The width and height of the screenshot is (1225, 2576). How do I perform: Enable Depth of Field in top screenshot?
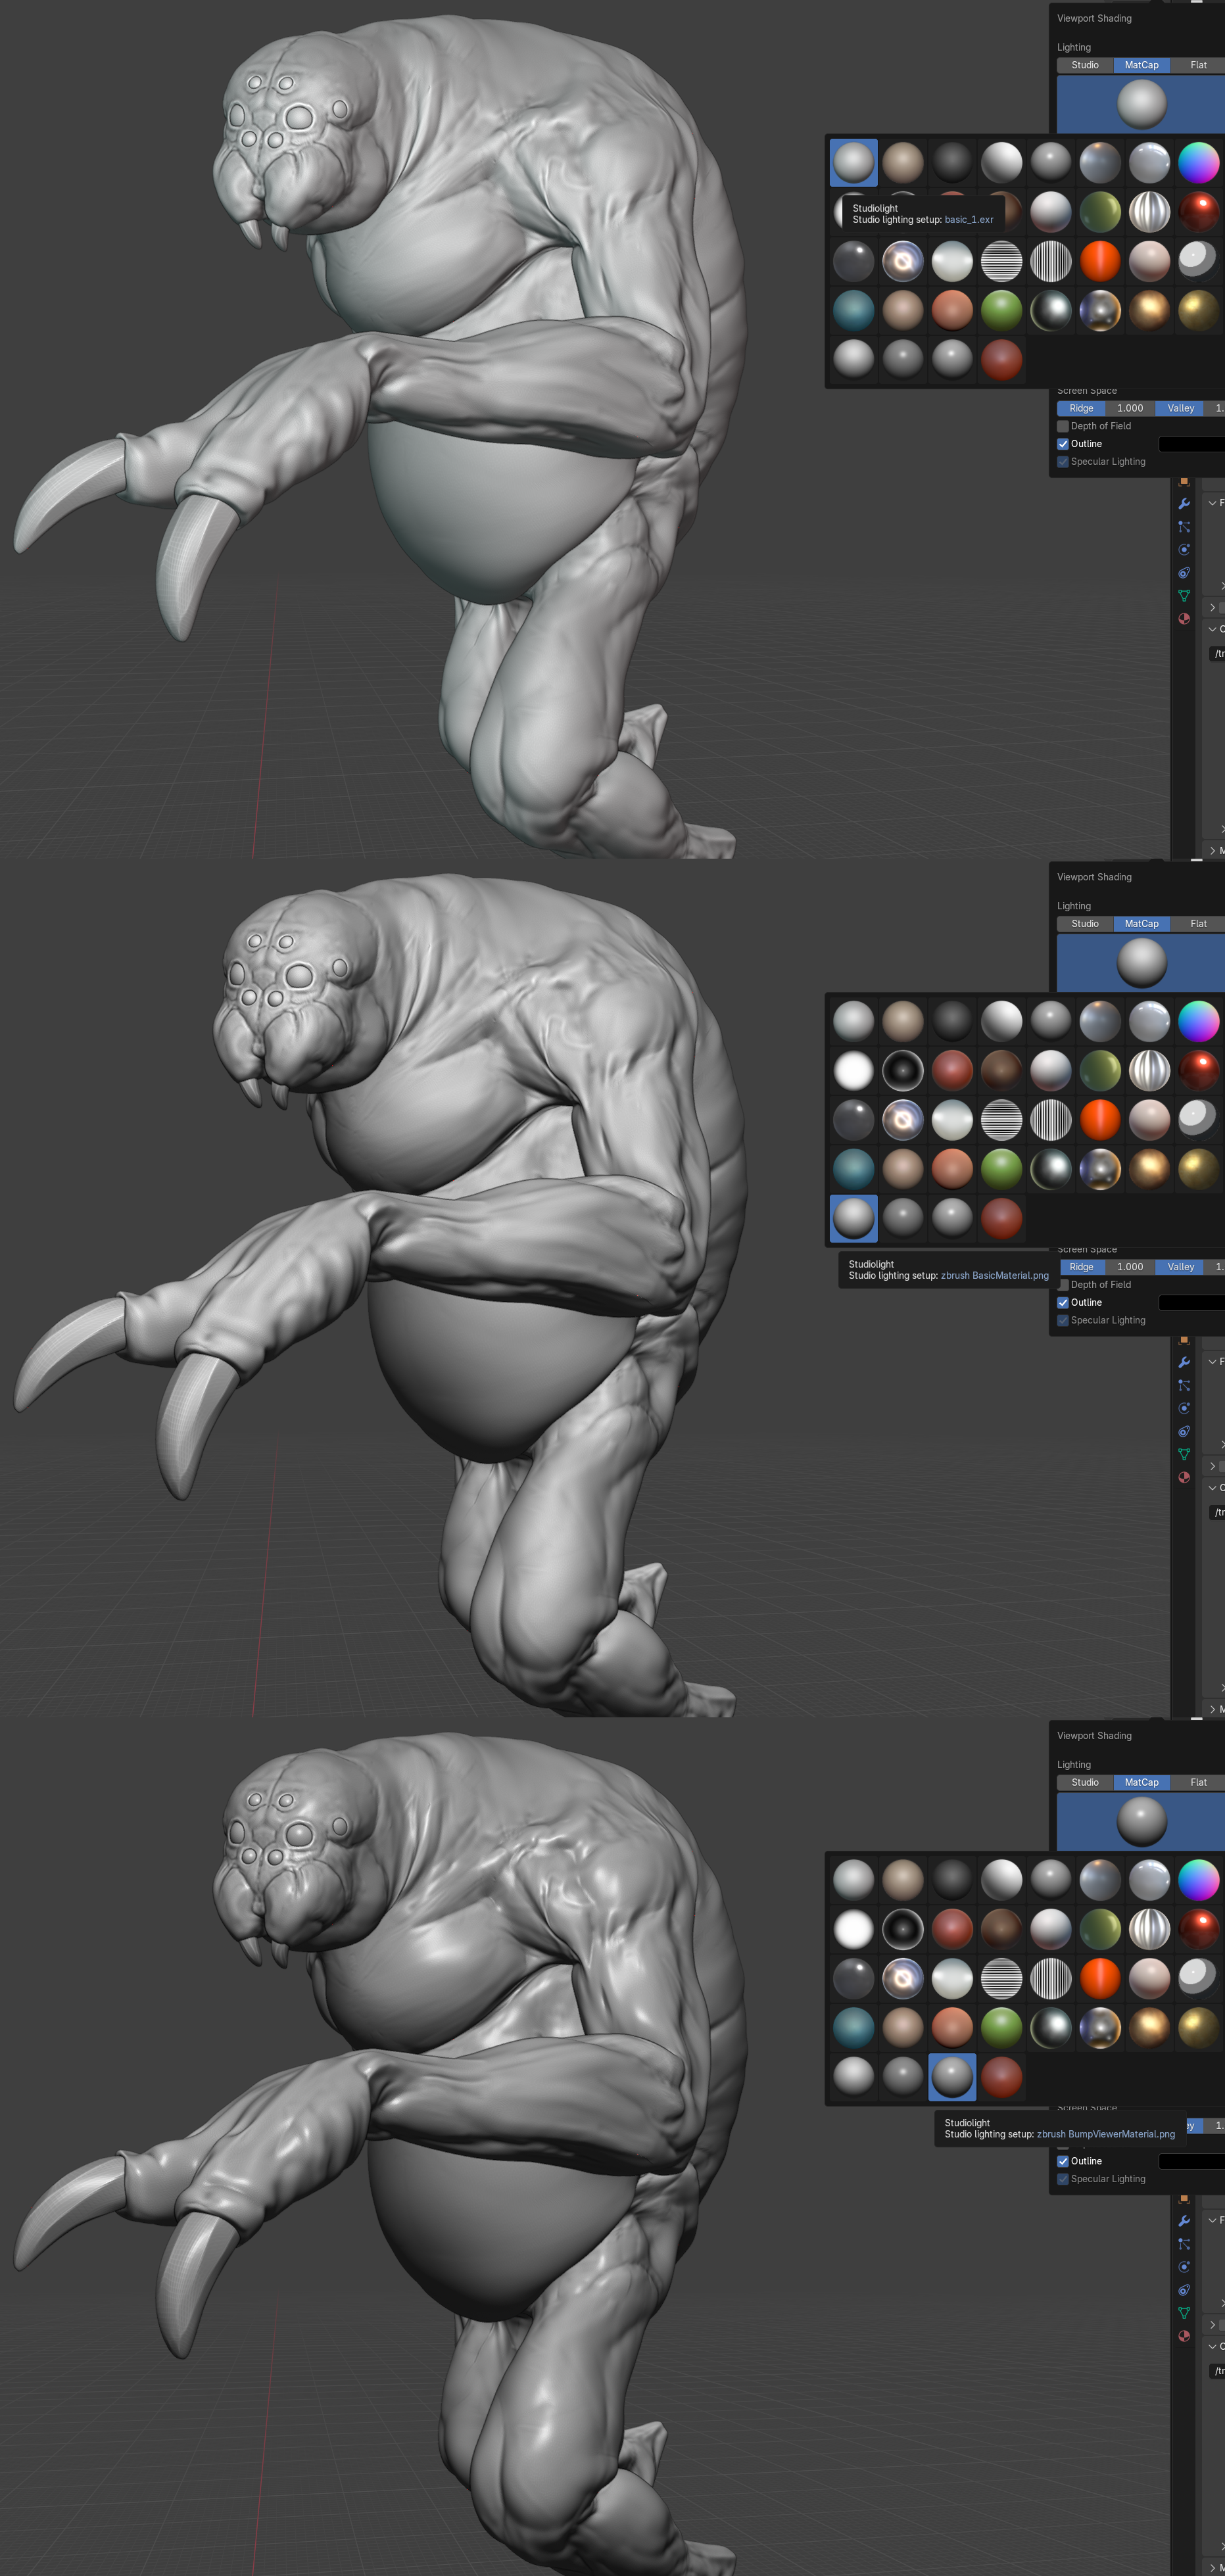coord(1063,426)
